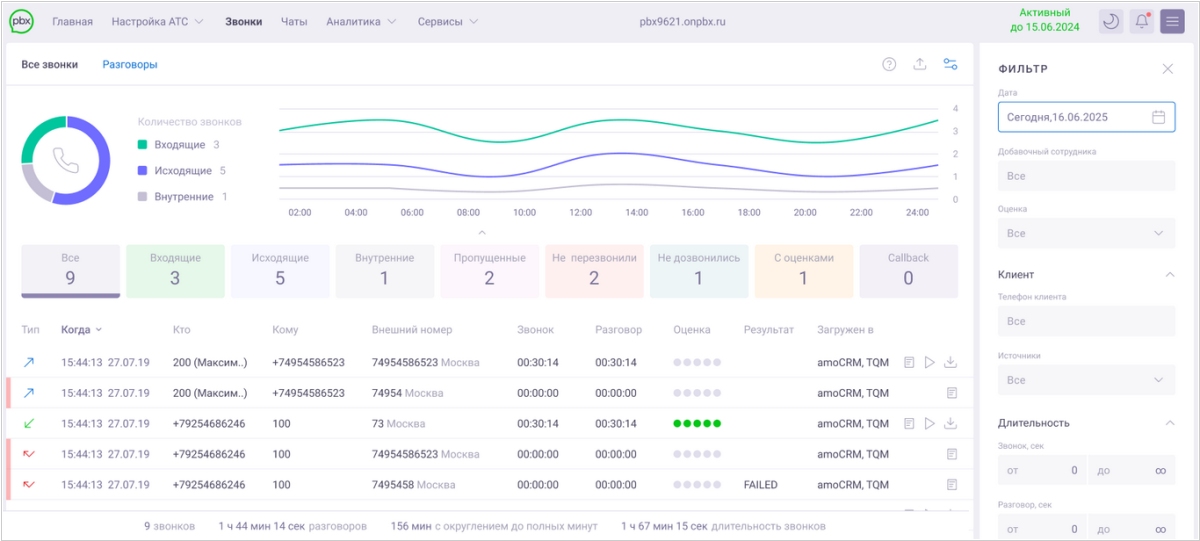The image size is (1200, 541).
Task: Close the ФИЛЬТР panel
Action: (x=1167, y=69)
